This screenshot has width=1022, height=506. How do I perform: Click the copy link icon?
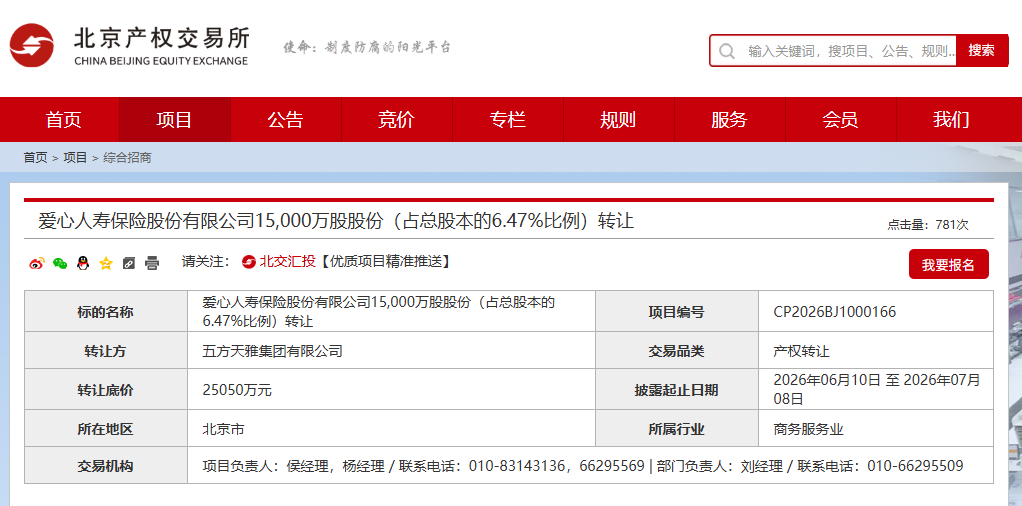point(128,263)
